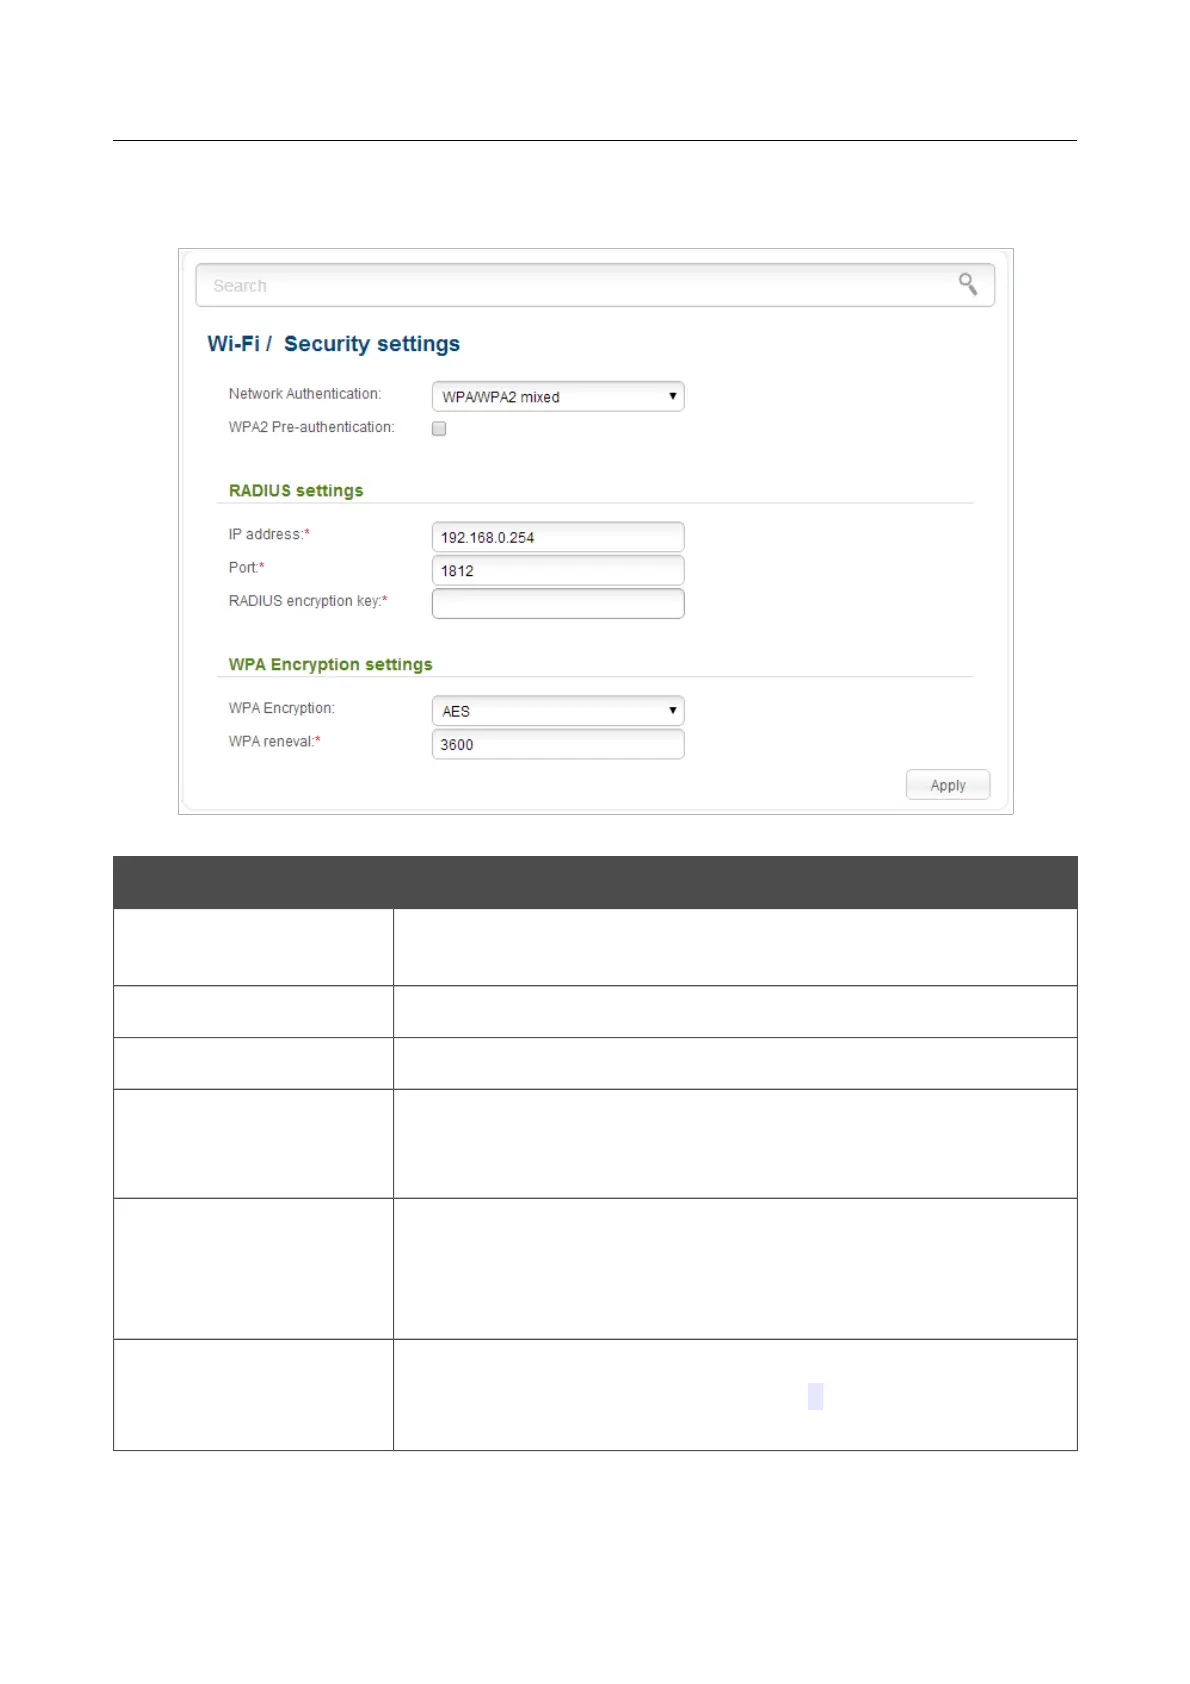Screen dimensions: 1190x1684
Task: Open the WPA Encryption dropdown
Action: [x=558, y=711]
